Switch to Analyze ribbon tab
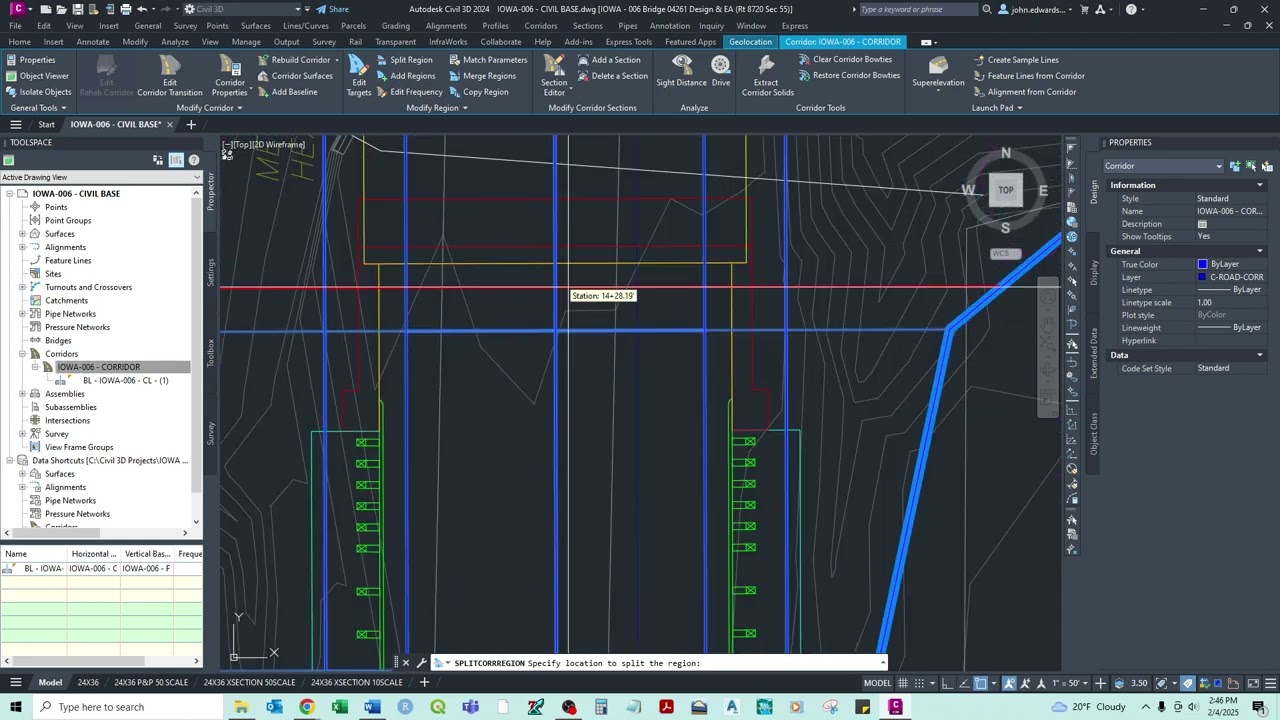The width and height of the screenshot is (1280, 720). pyautogui.click(x=175, y=42)
